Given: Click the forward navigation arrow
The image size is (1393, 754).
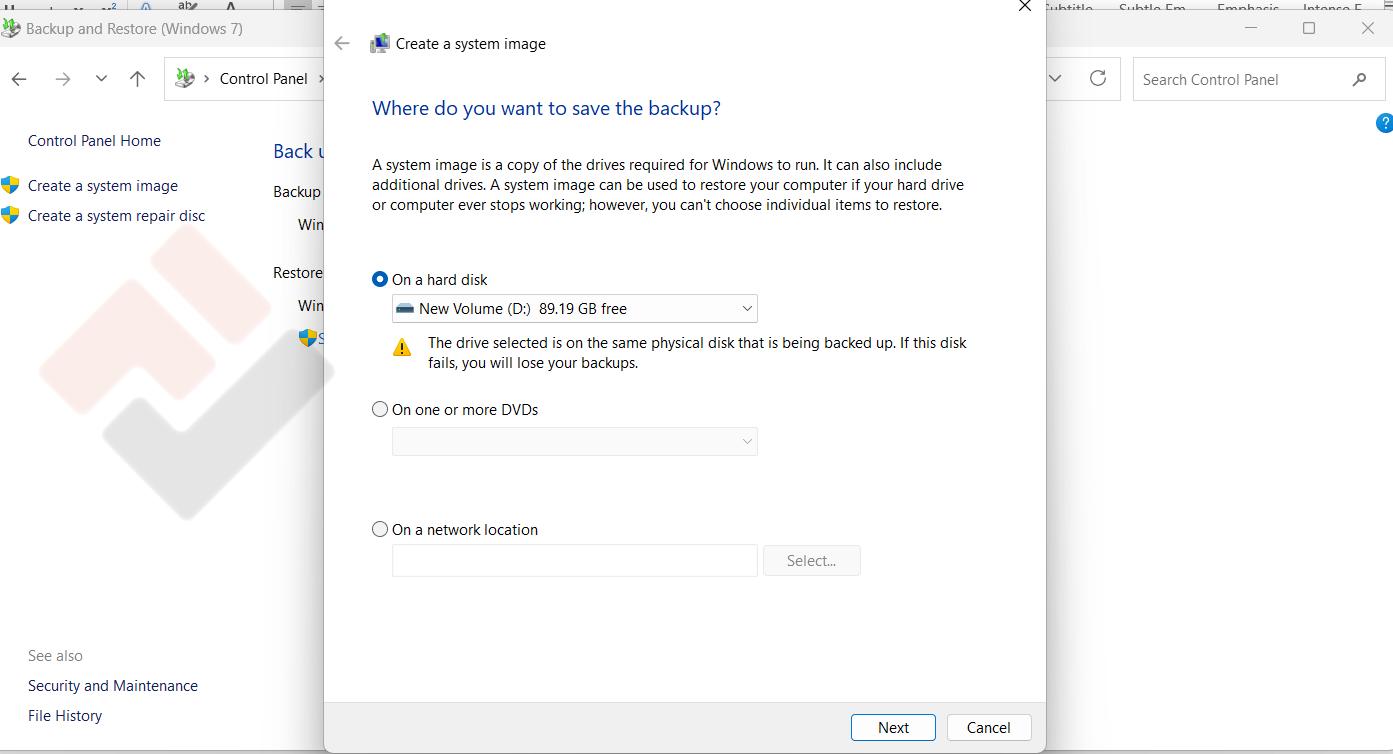Looking at the screenshot, I should click(x=63, y=79).
